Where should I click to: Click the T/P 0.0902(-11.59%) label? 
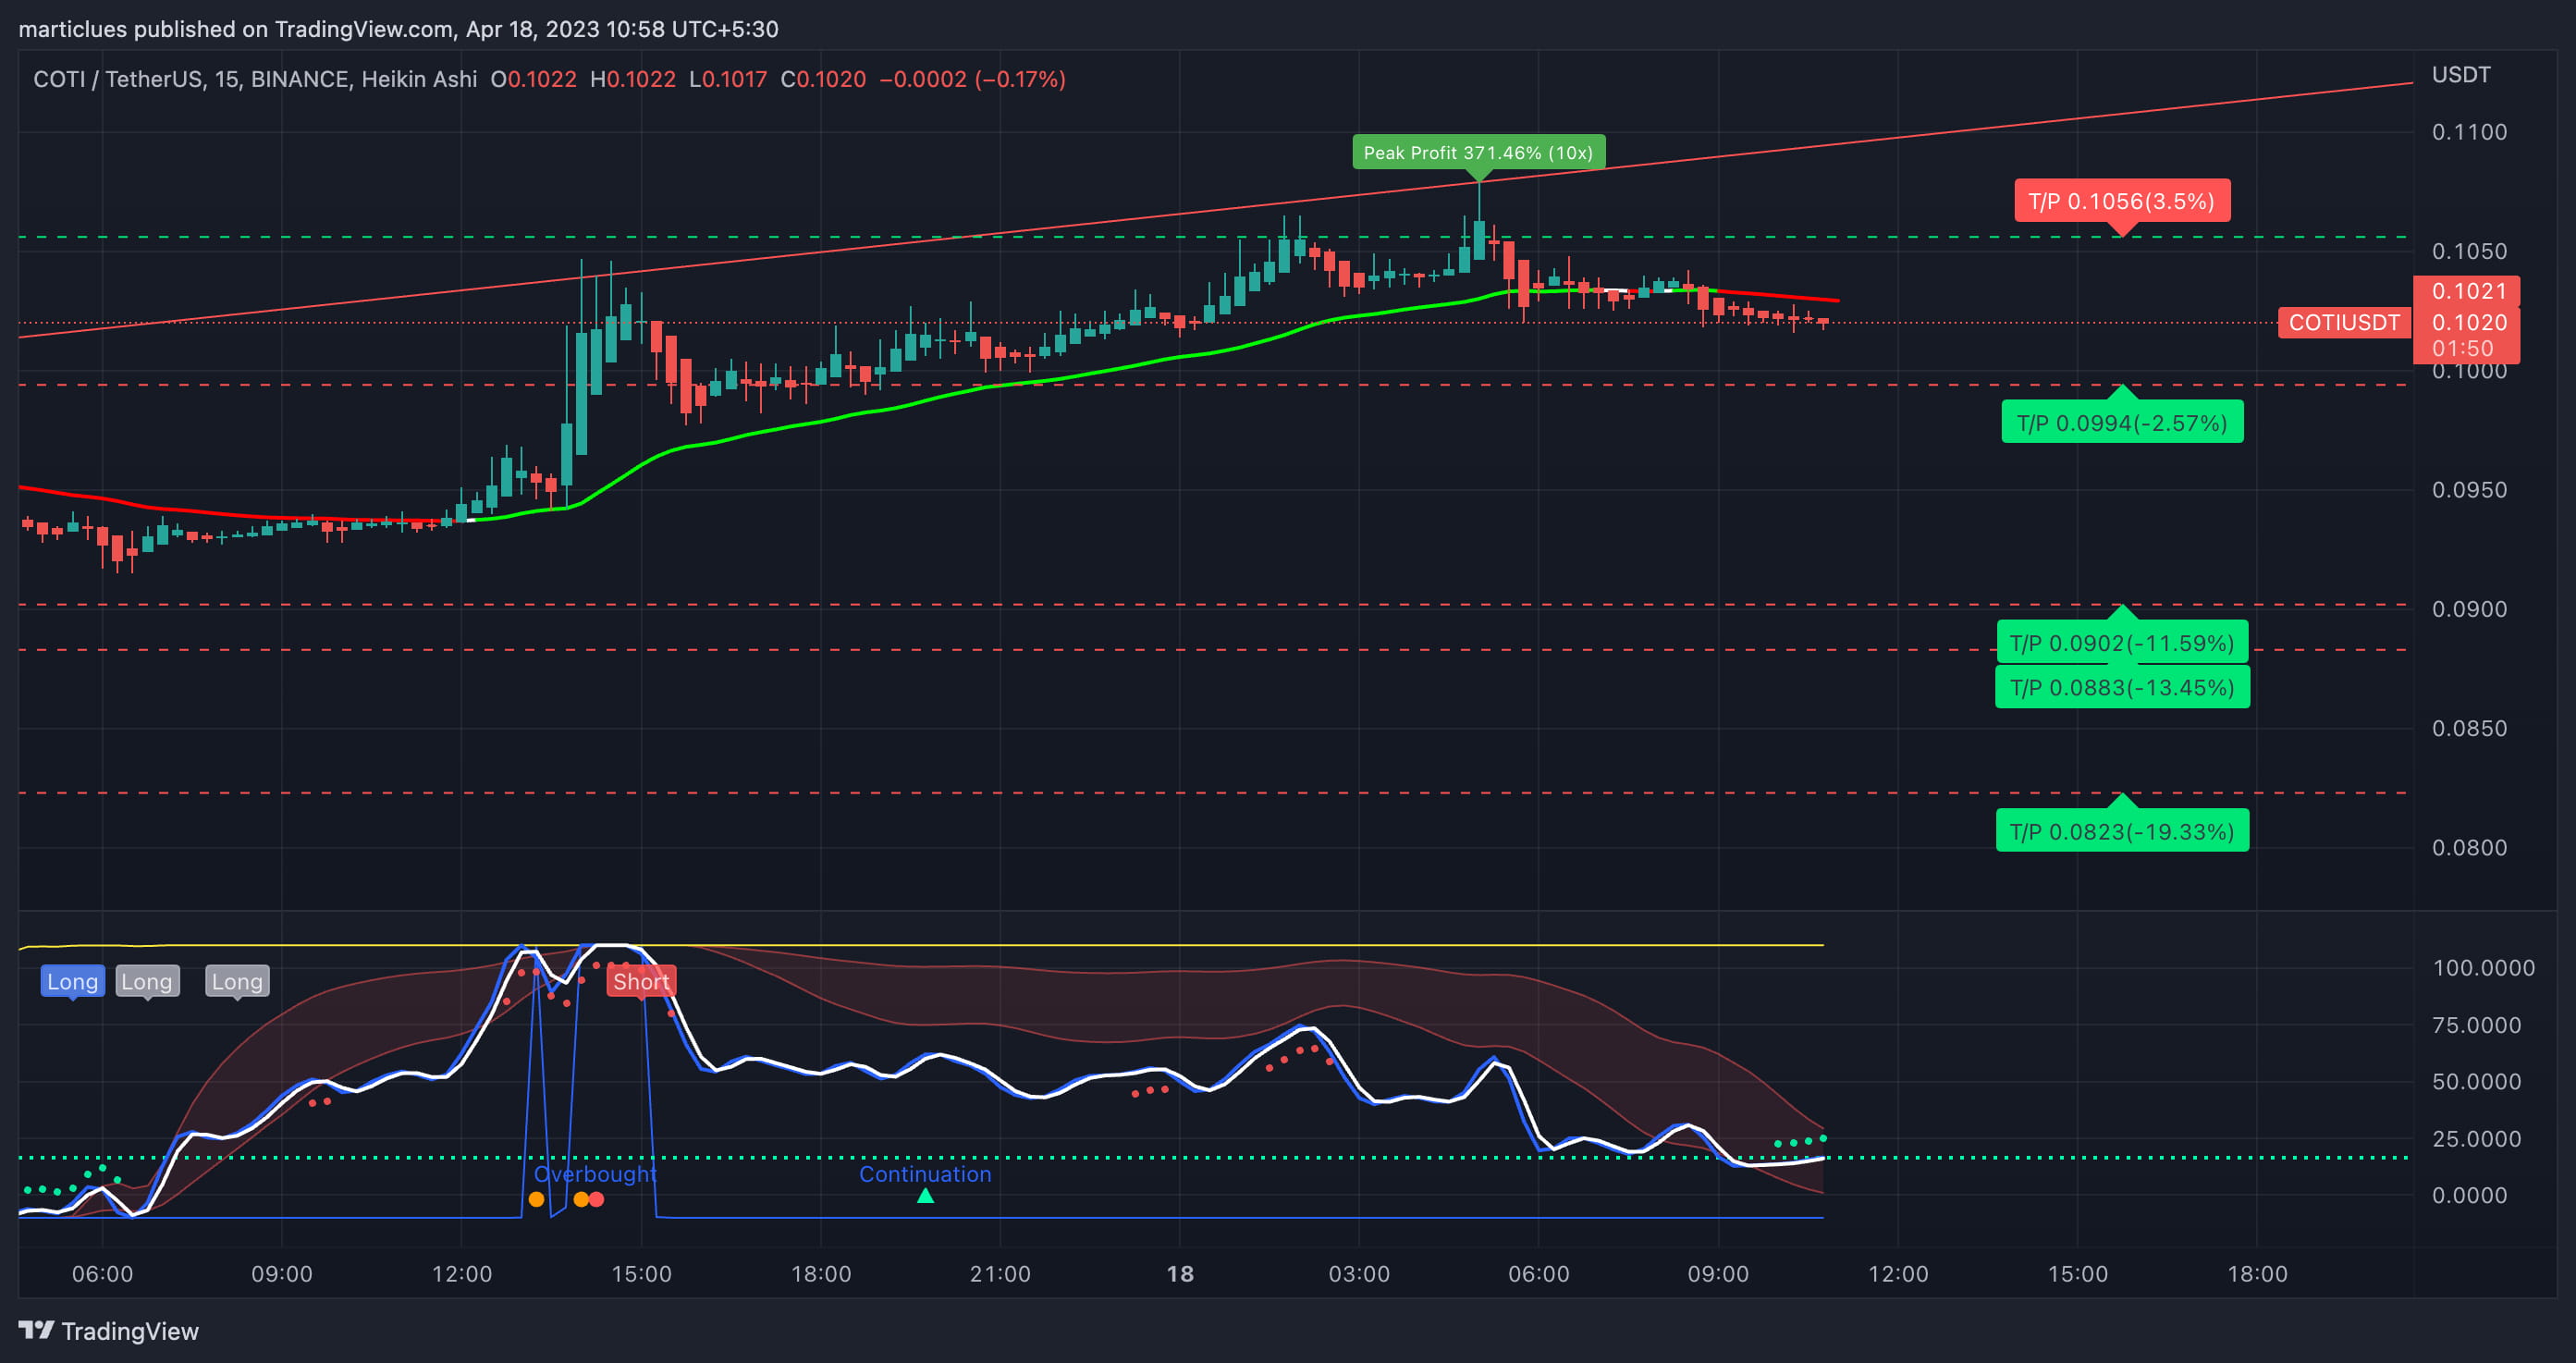[2122, 642]
